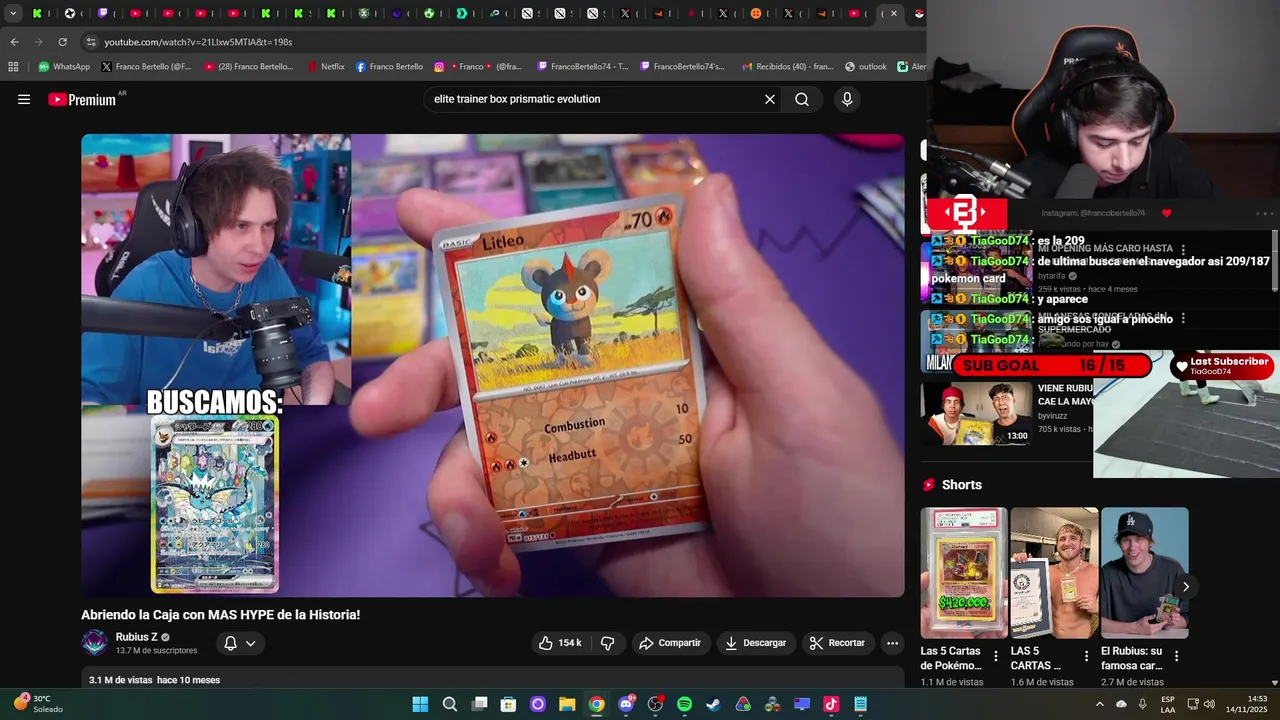The image size is (1280, 720).
Task: Open the YouTube hamburger guide menu
Action: 24,99
